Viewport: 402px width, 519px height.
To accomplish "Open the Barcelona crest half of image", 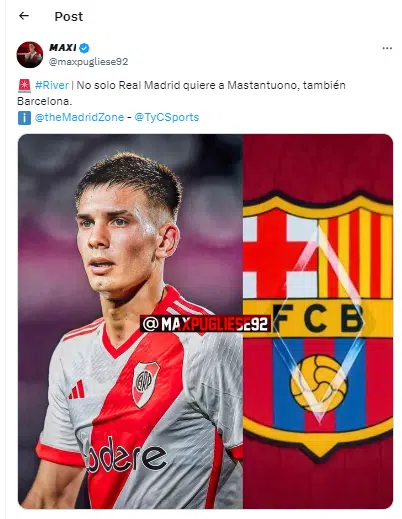I will [318, 321].
